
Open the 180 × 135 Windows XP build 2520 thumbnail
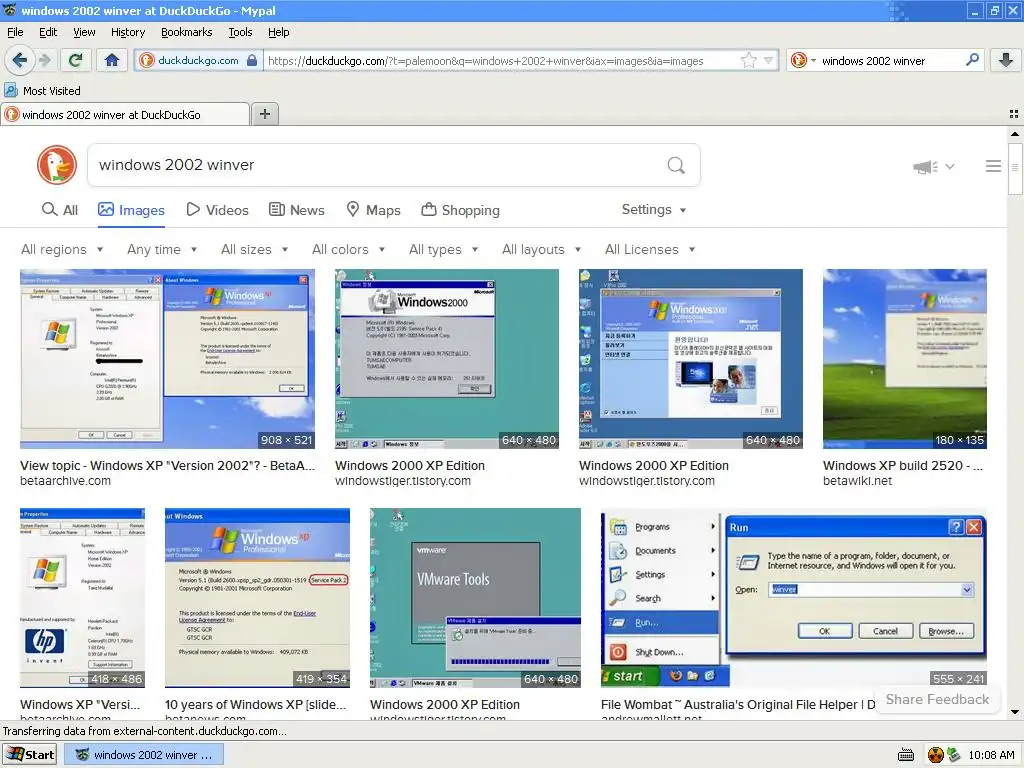point(904,359)
